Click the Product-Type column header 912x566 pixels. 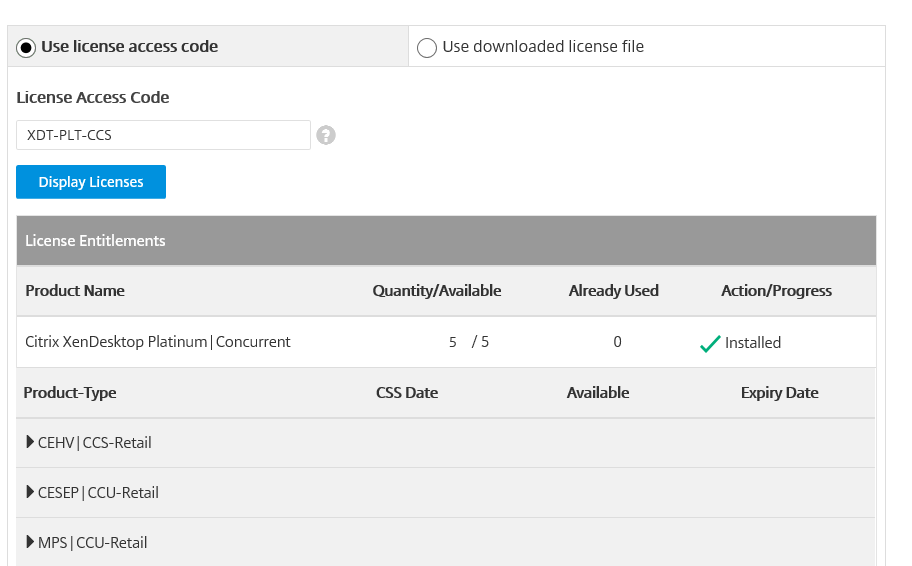click(x=70, y=393)
